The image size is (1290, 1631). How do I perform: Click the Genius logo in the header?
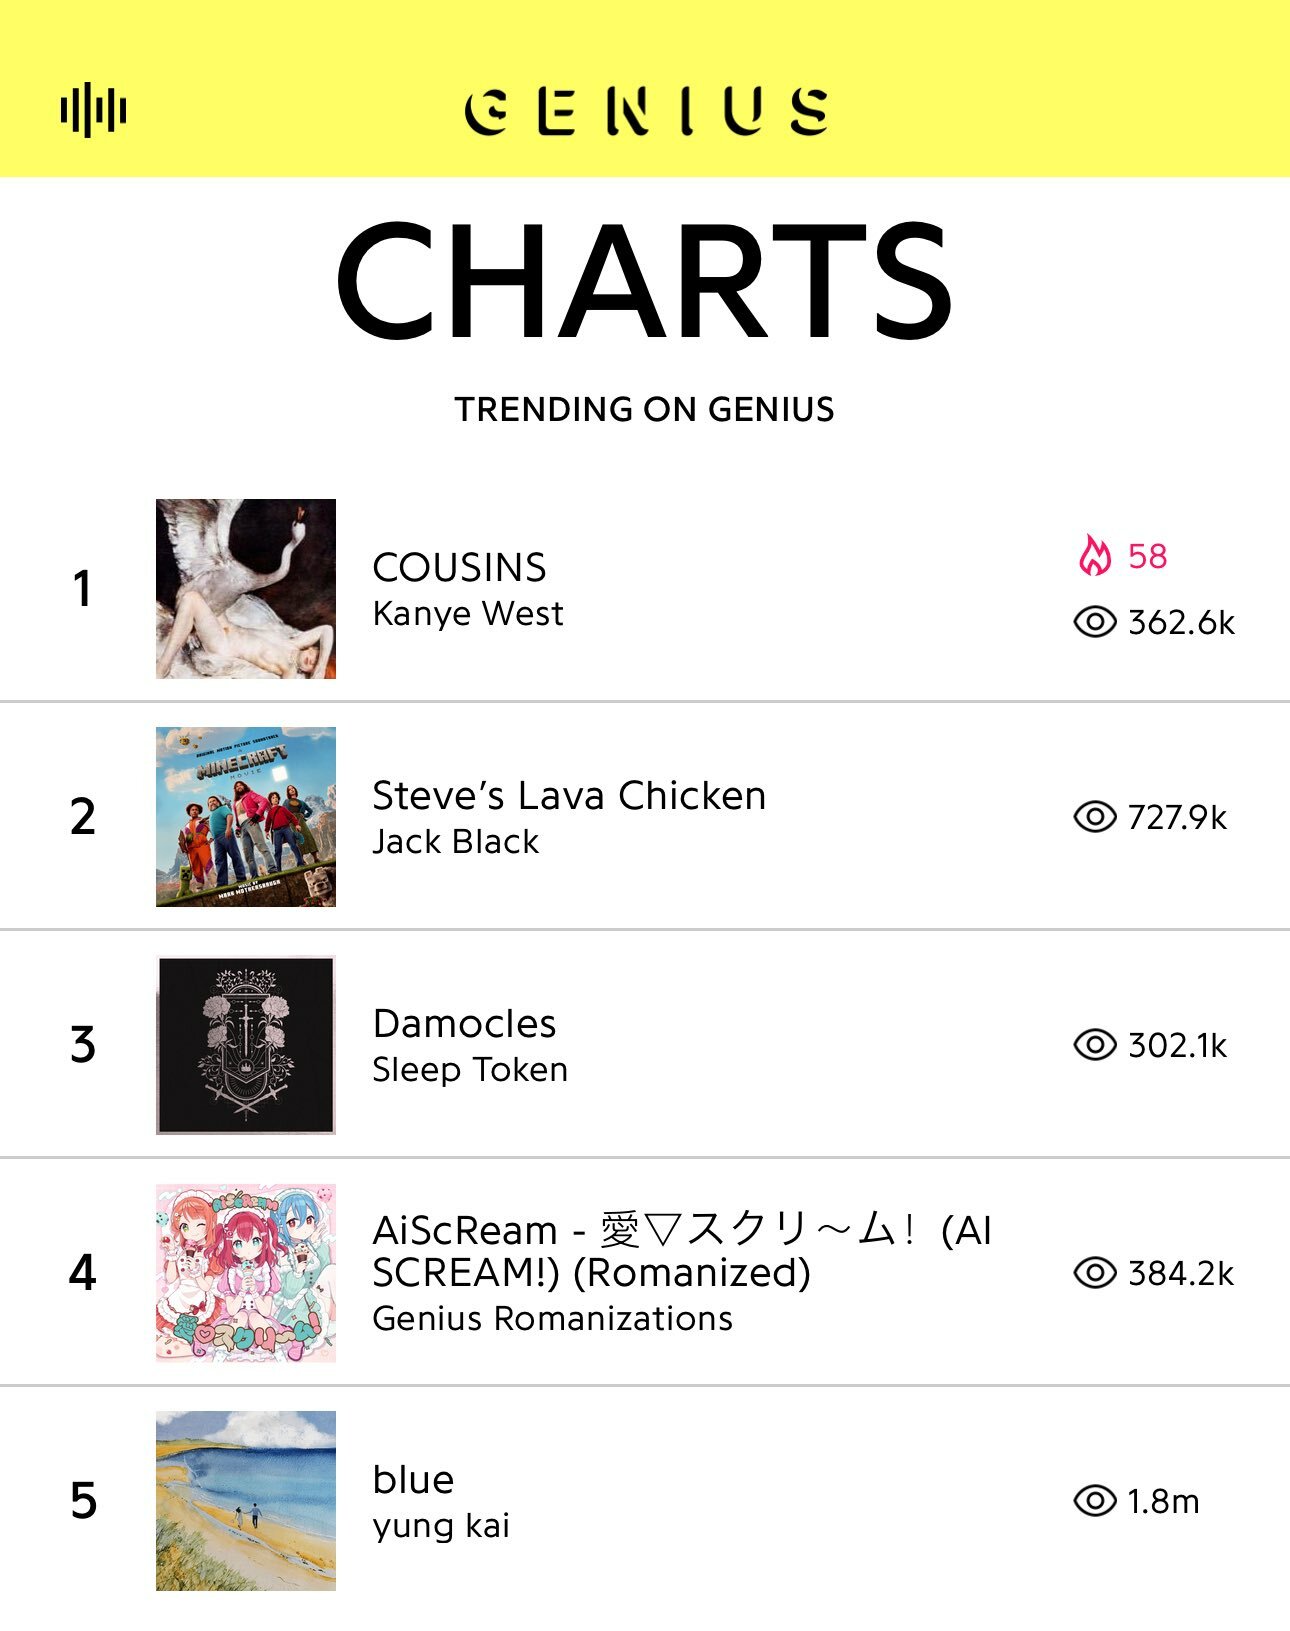(646, 110)
